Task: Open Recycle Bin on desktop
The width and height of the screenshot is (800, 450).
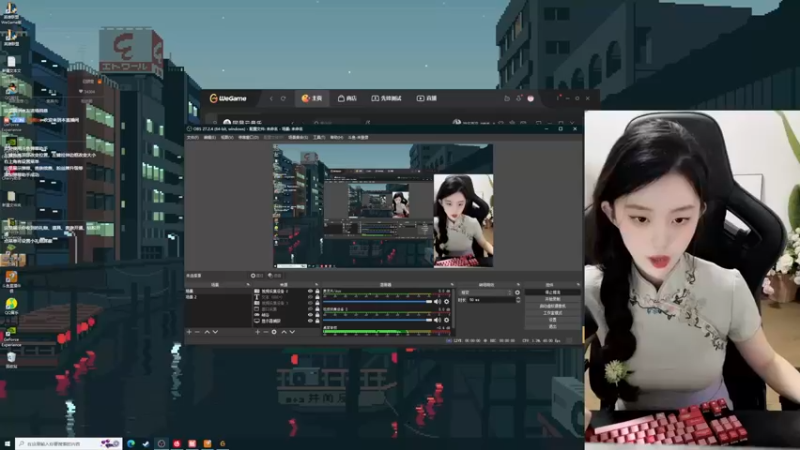Action: pyautogui.click(x=11, y=359)
